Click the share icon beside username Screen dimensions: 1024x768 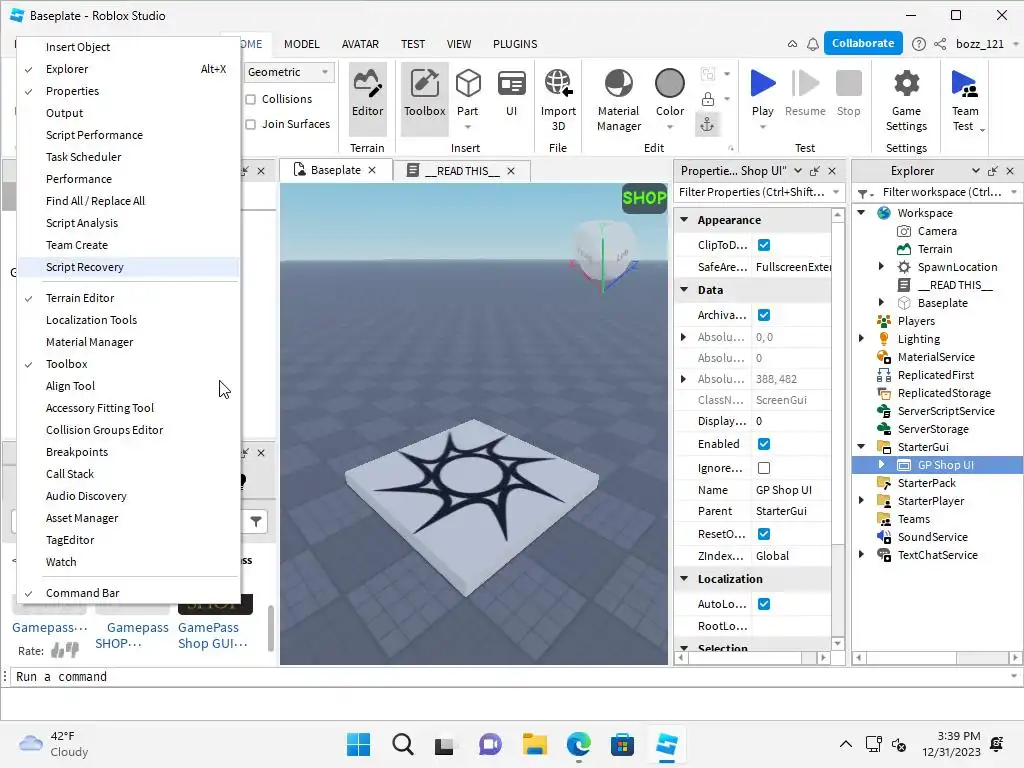940,44
